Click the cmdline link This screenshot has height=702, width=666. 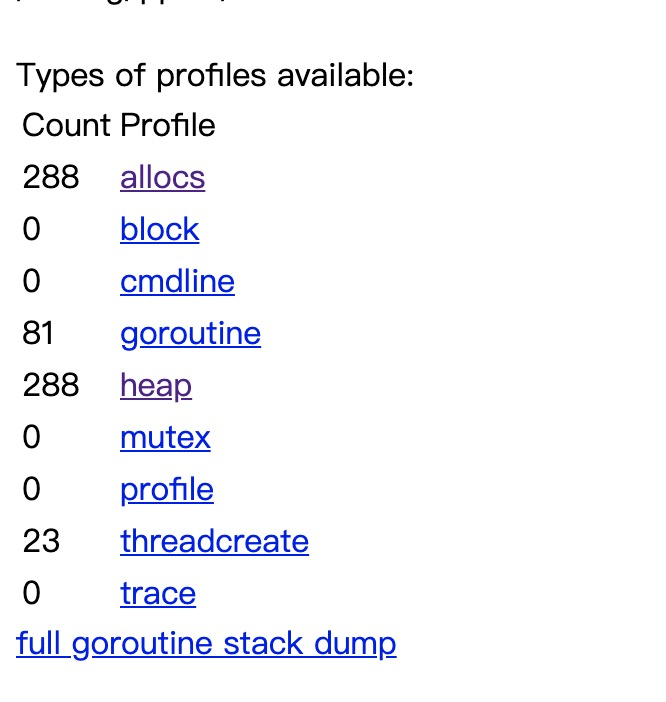177,281
